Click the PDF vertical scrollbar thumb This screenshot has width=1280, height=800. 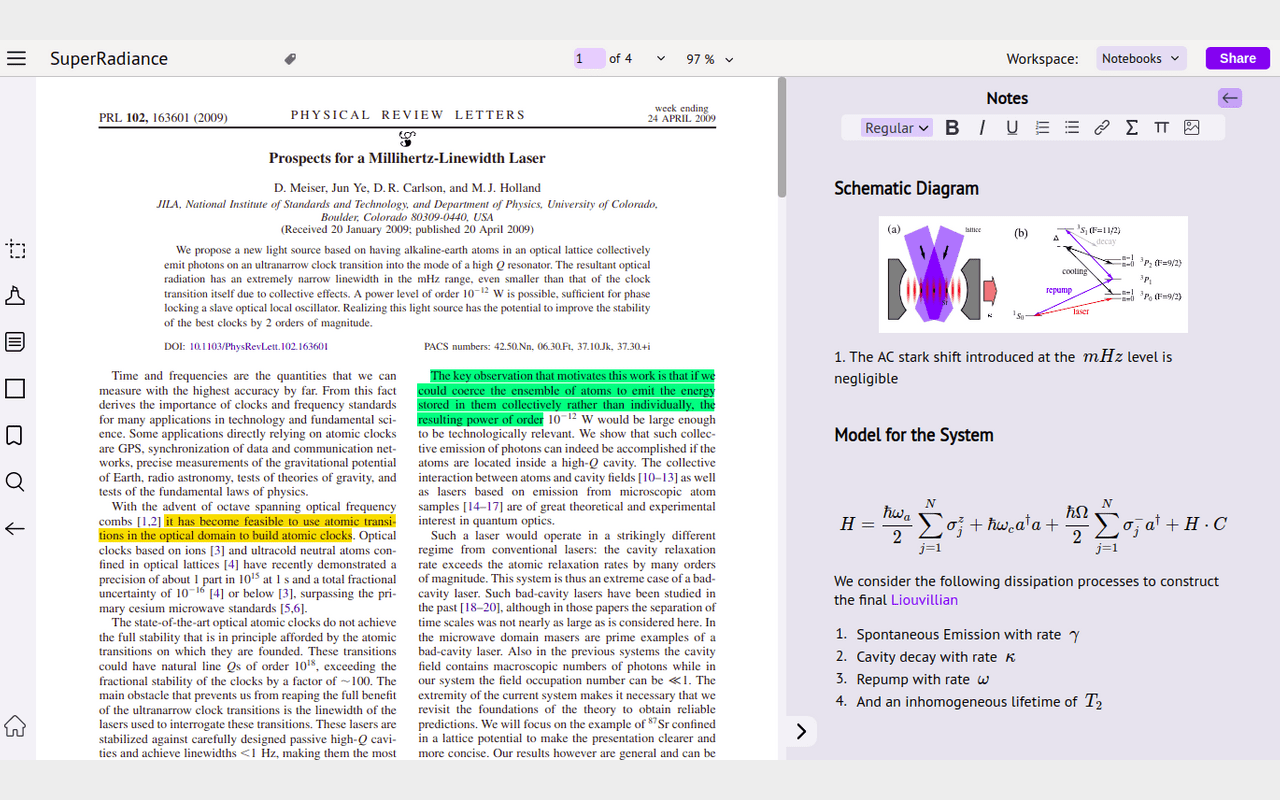782,137
